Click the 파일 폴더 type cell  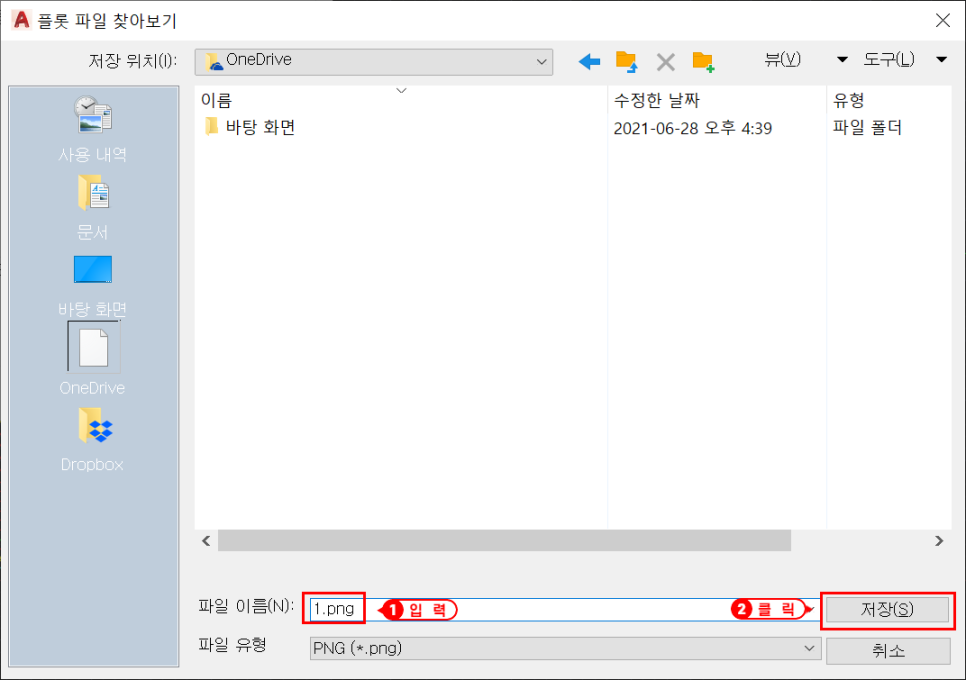tap(867, 128)
